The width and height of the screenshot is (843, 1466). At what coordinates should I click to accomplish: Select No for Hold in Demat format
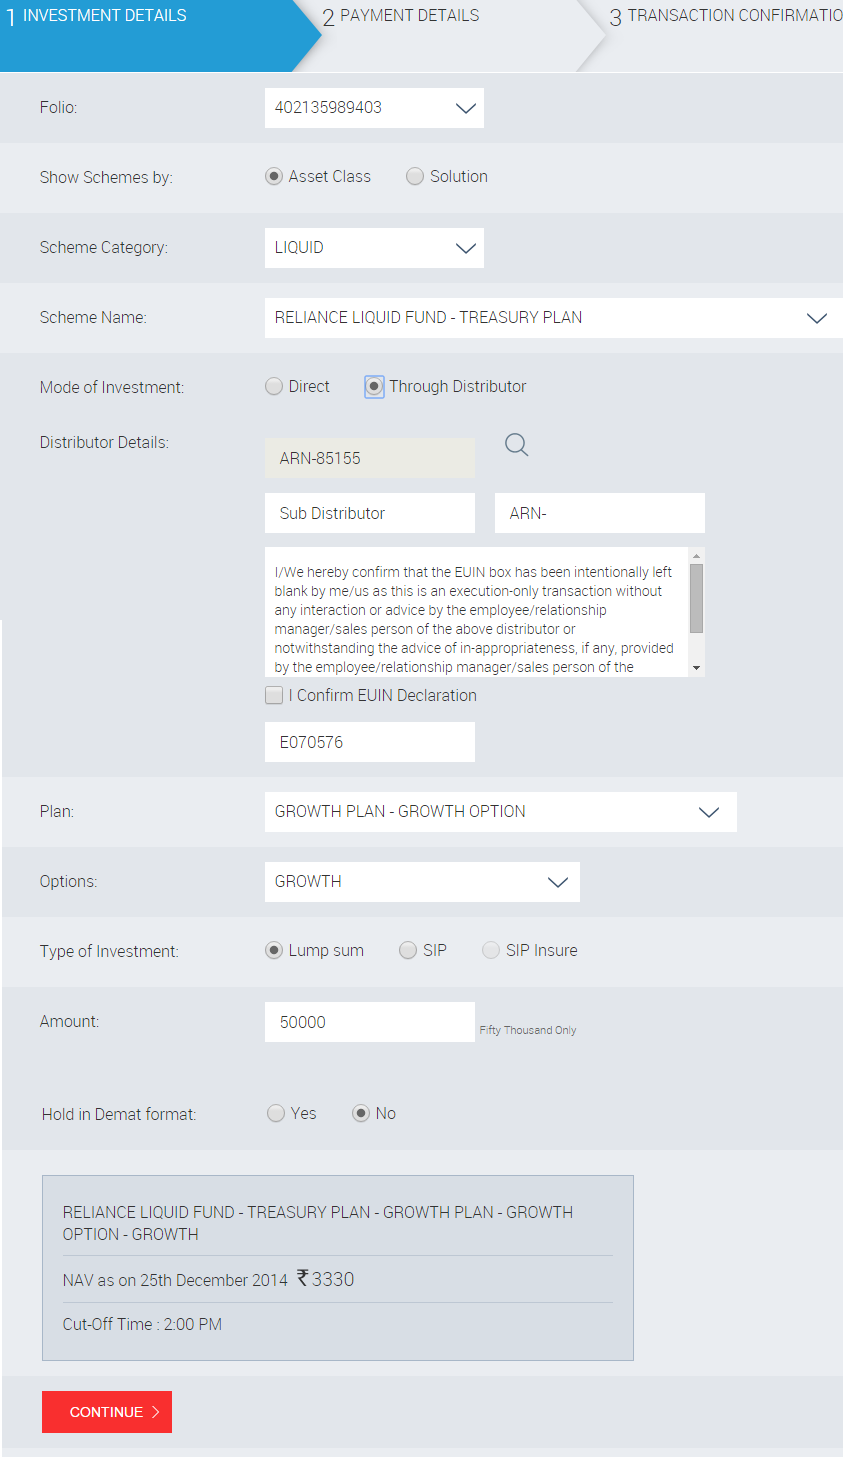click(x=361, y=1113)
